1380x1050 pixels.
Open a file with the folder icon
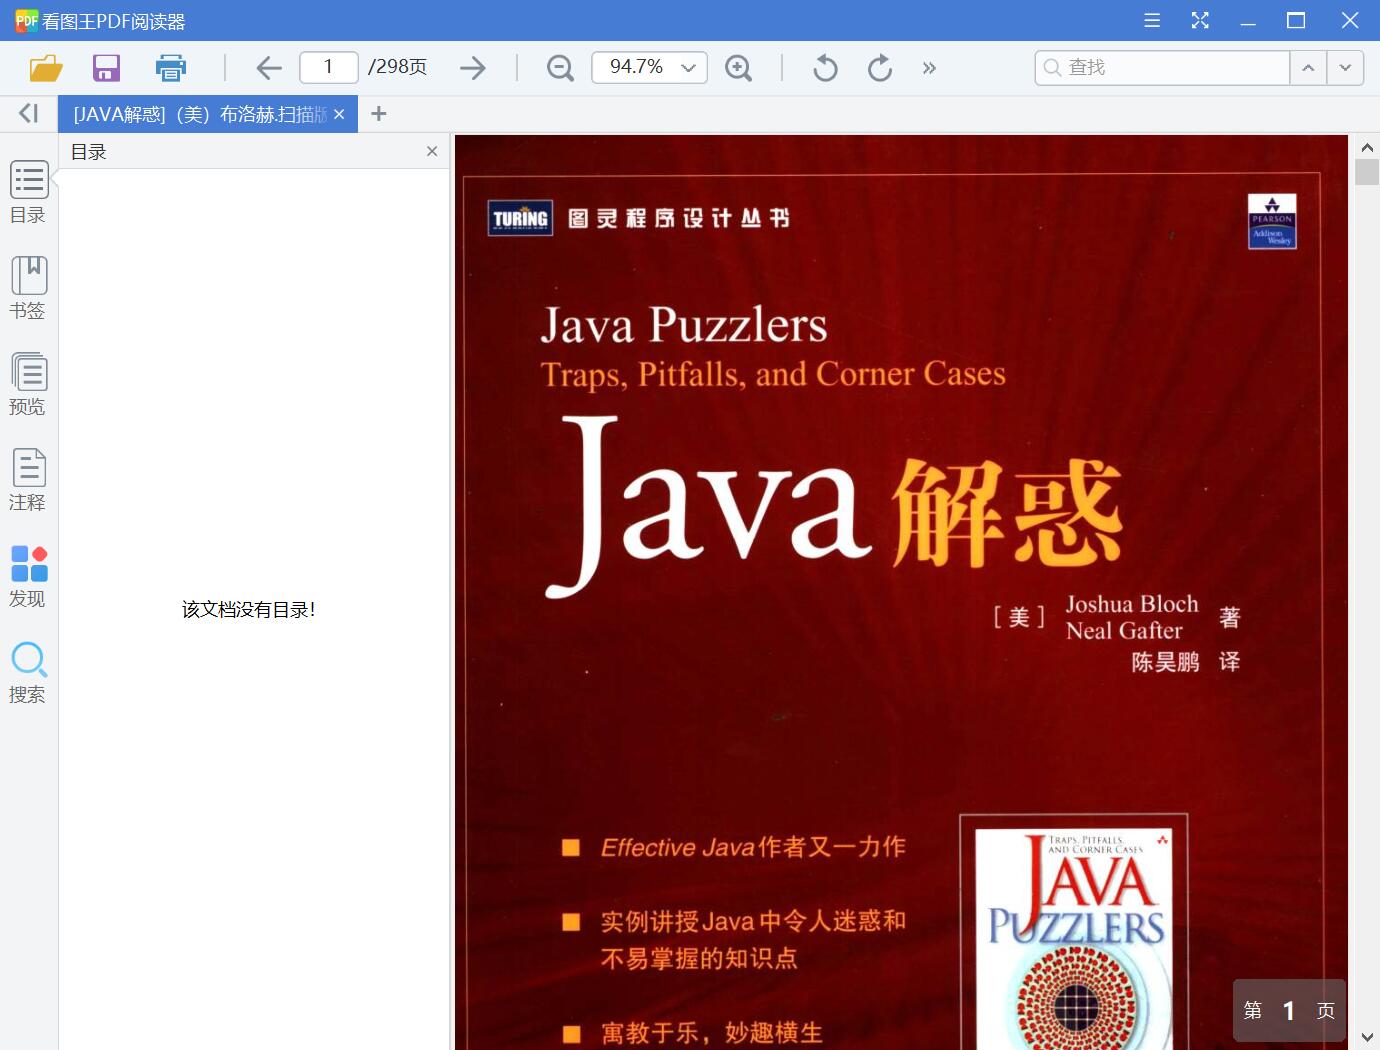click(46, 68)
